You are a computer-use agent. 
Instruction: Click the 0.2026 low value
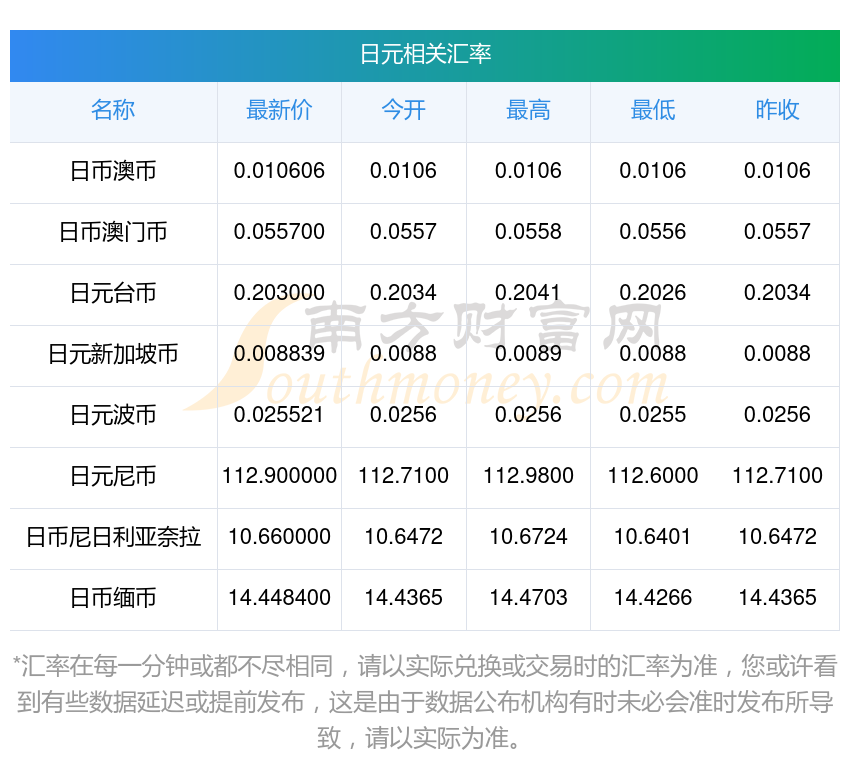(x=653, y=293)
